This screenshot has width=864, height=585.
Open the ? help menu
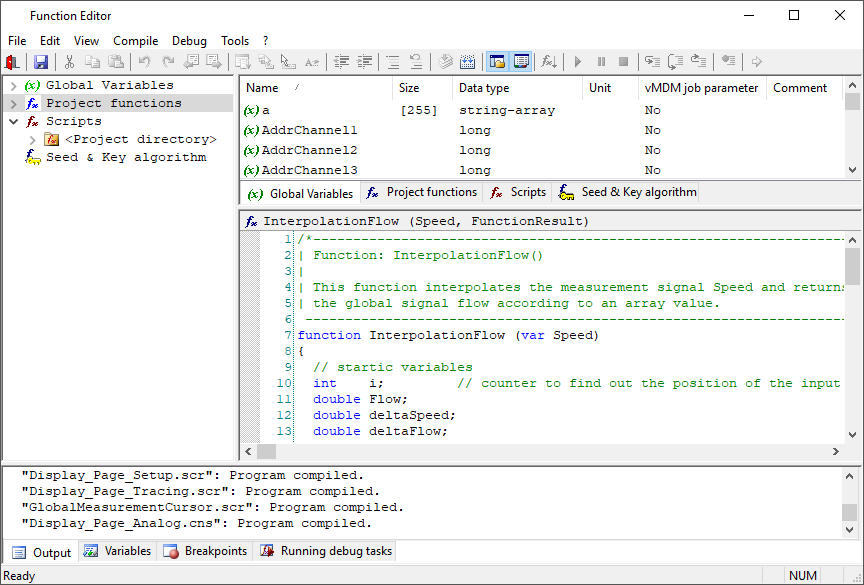coord(266,41)
